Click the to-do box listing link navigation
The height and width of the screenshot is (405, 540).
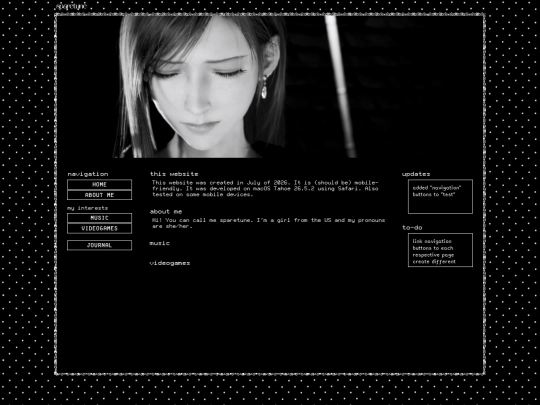pyautogui.click(x=440, y=250)
